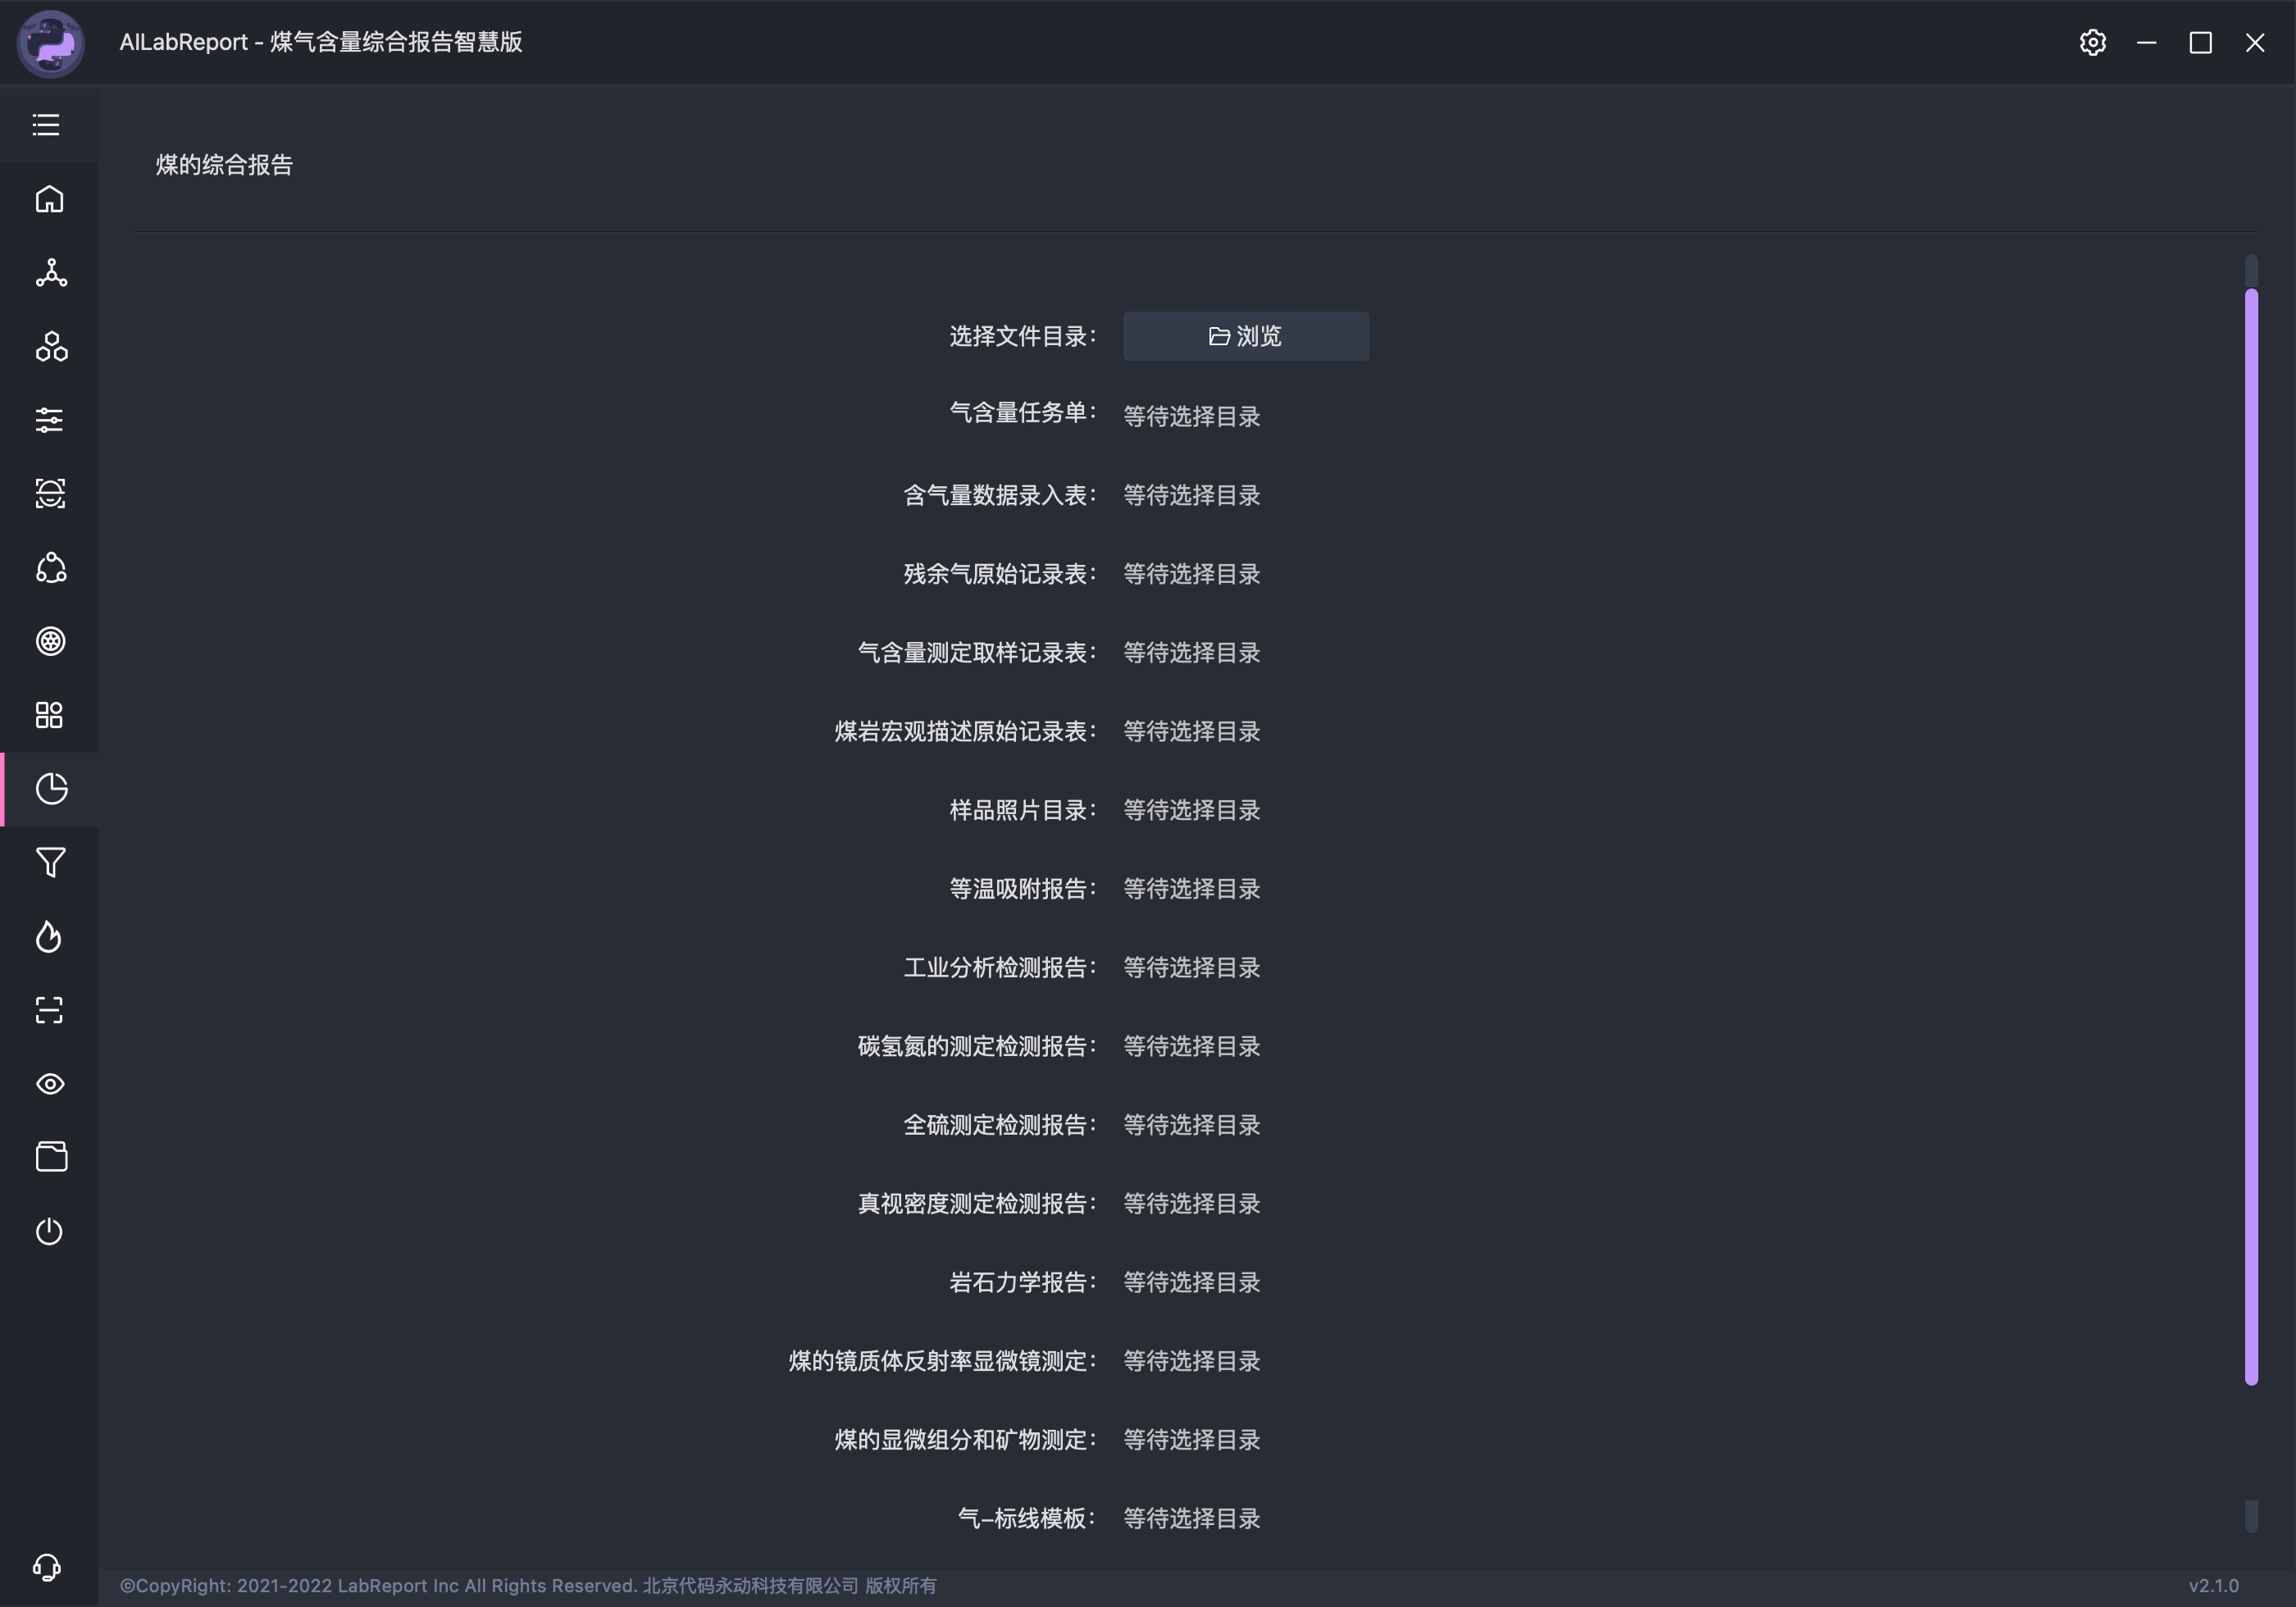This screenshot has height=1607, width=2296.
Task: Click the 气含量任务单 label
Action: point(1022,413)
